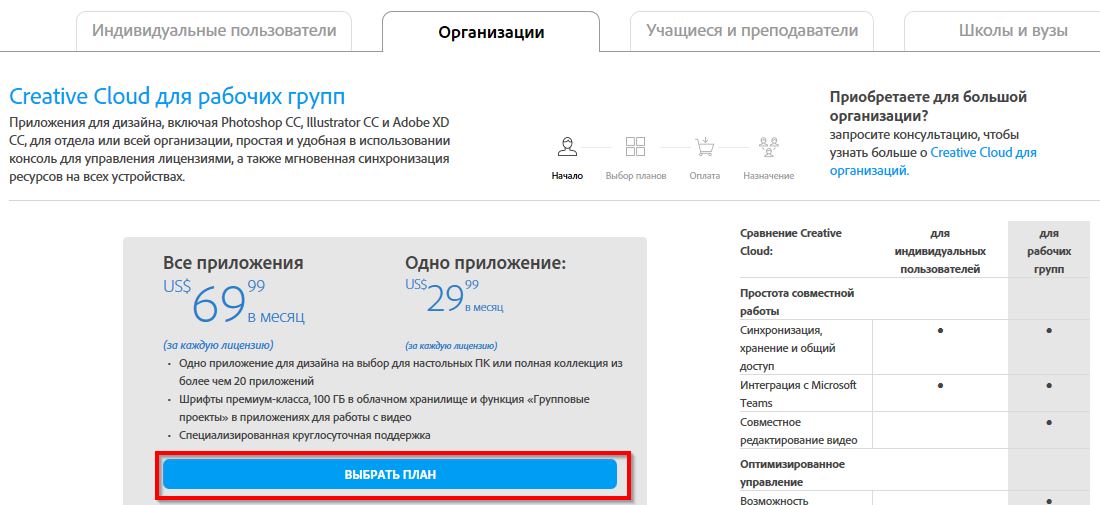Click the для рабочих групп column header
The image size is (1100, 505).
(x=1047, y=251)
